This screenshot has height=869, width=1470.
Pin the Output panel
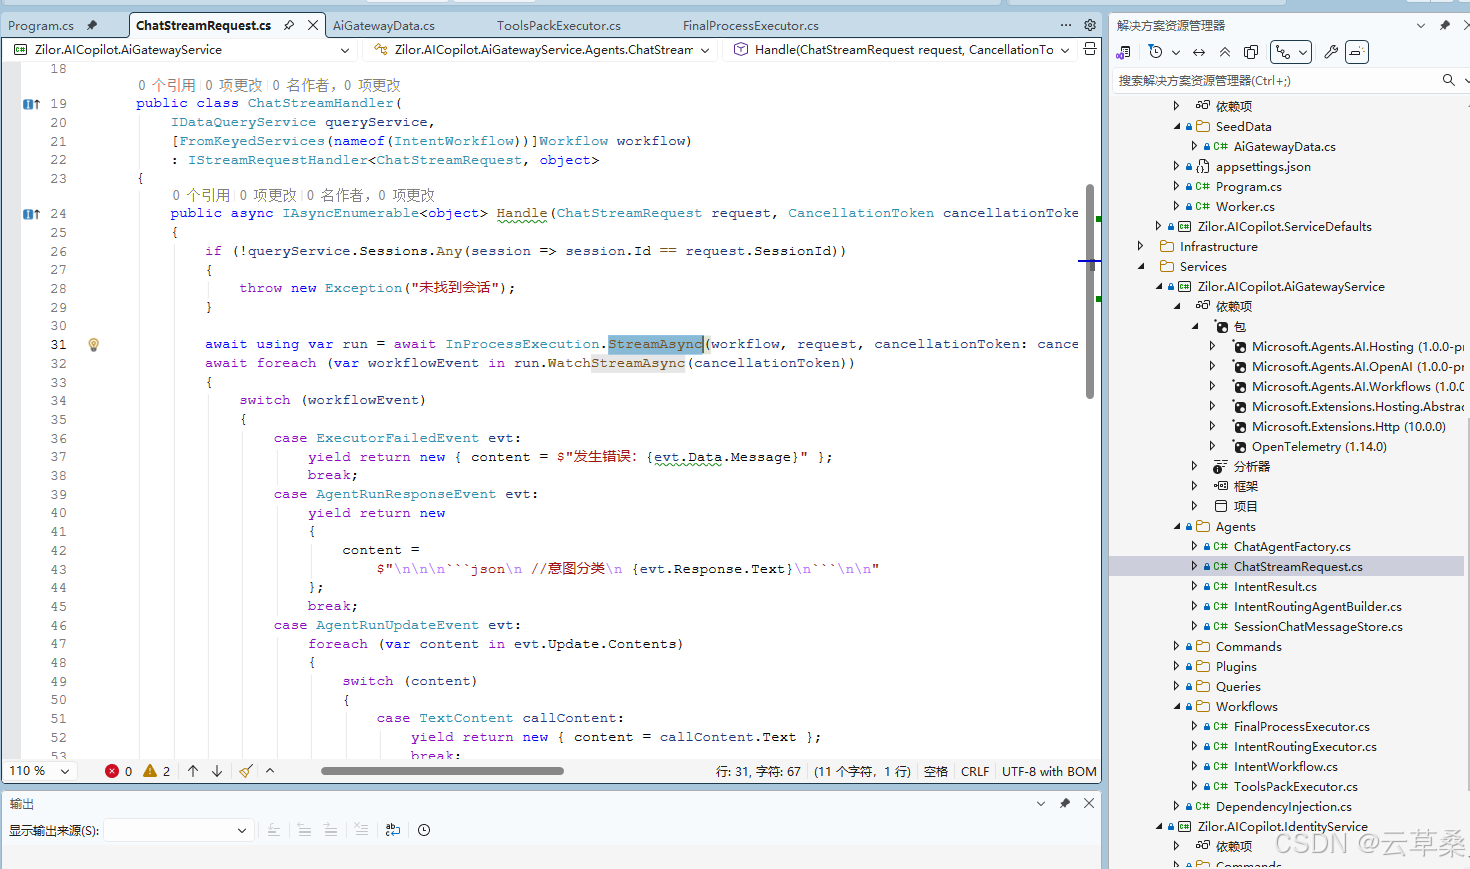[x=1065, y=803]
